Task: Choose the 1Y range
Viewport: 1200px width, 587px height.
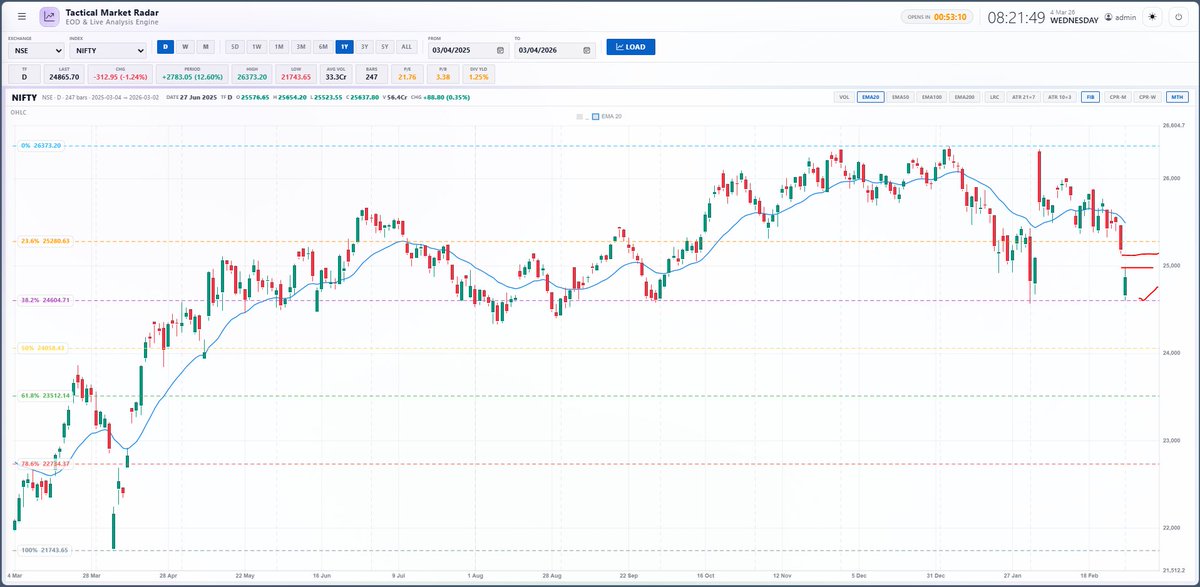Action: (344, 47)
